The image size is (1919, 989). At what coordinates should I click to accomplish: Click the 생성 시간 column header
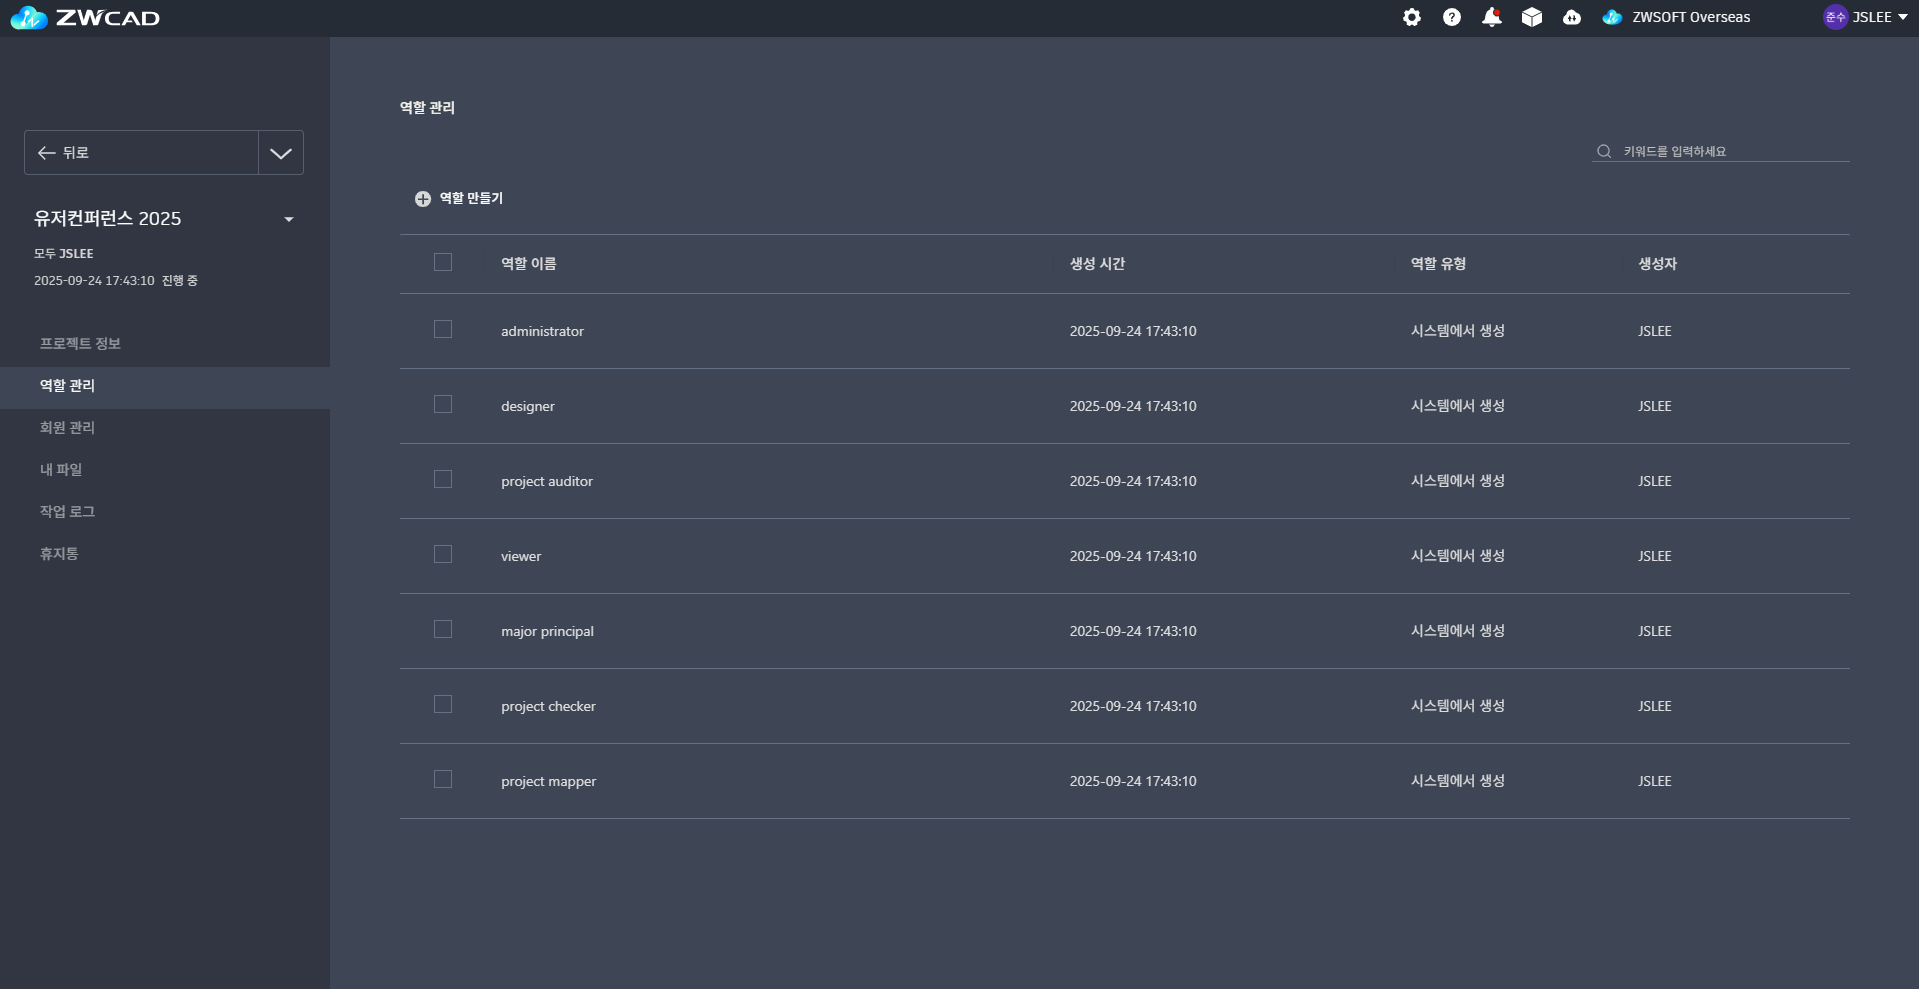[x=1097, y=264]
